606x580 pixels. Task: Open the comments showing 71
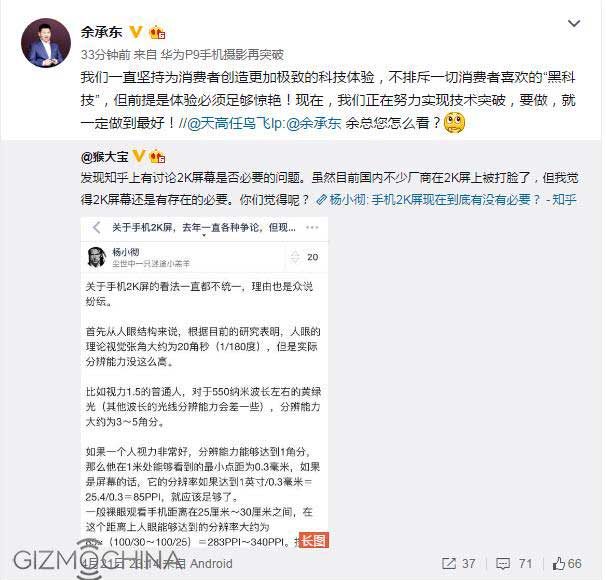pyautogui.click(x=514, y=564)
